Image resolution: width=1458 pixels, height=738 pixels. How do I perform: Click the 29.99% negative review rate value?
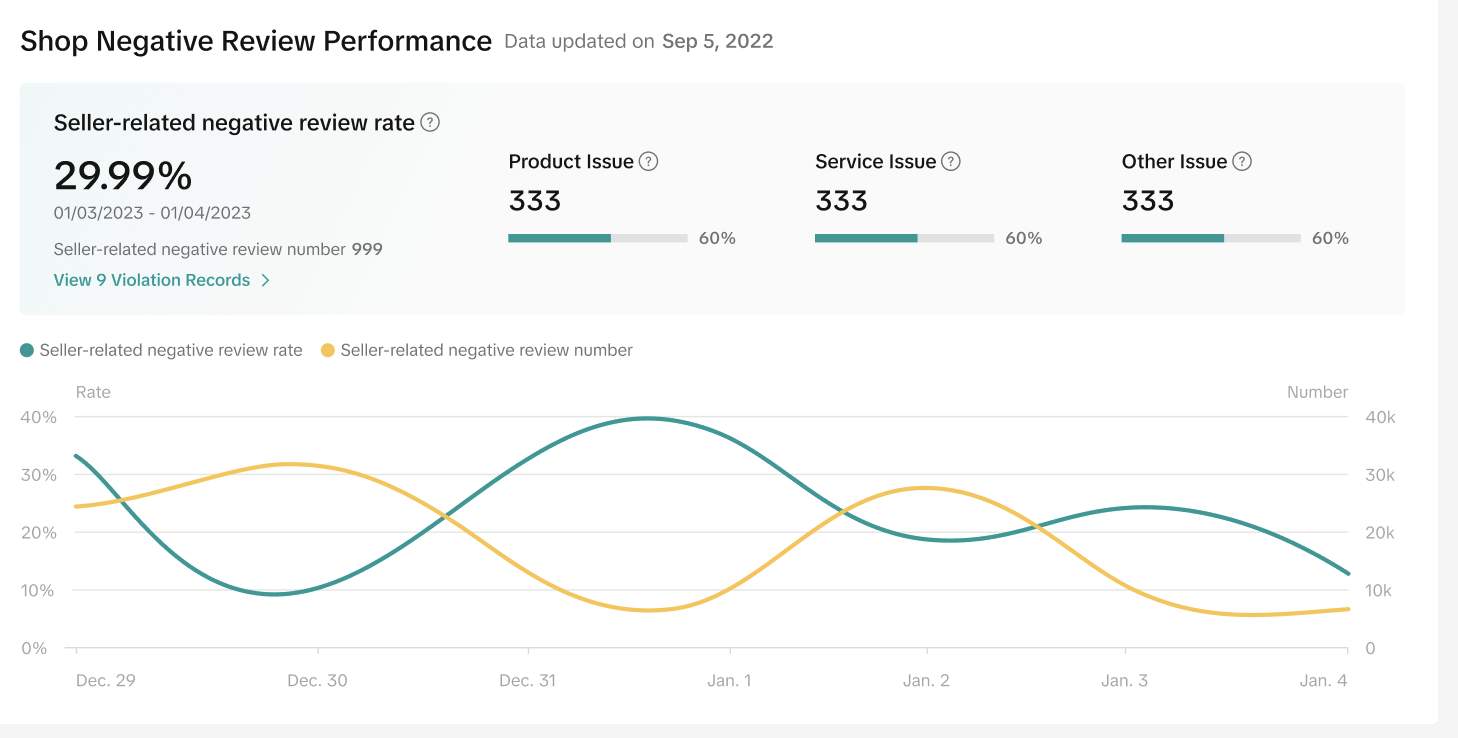pyautogui.click(x=123, y=176)
